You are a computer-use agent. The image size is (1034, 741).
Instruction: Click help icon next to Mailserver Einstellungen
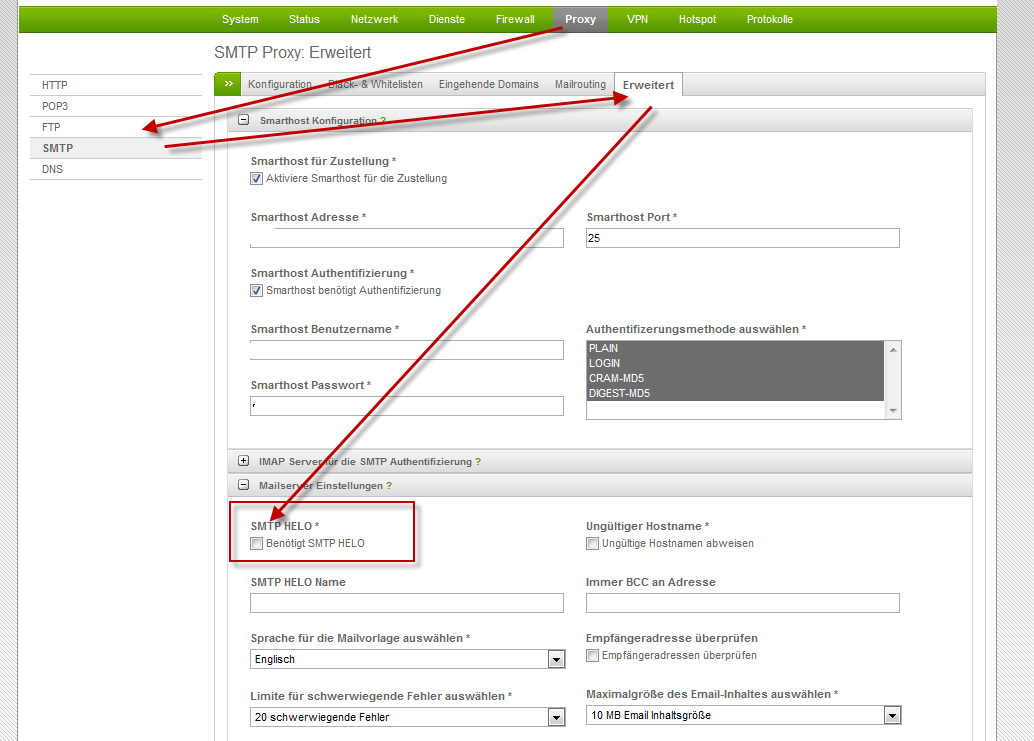(x=389, y=486)
